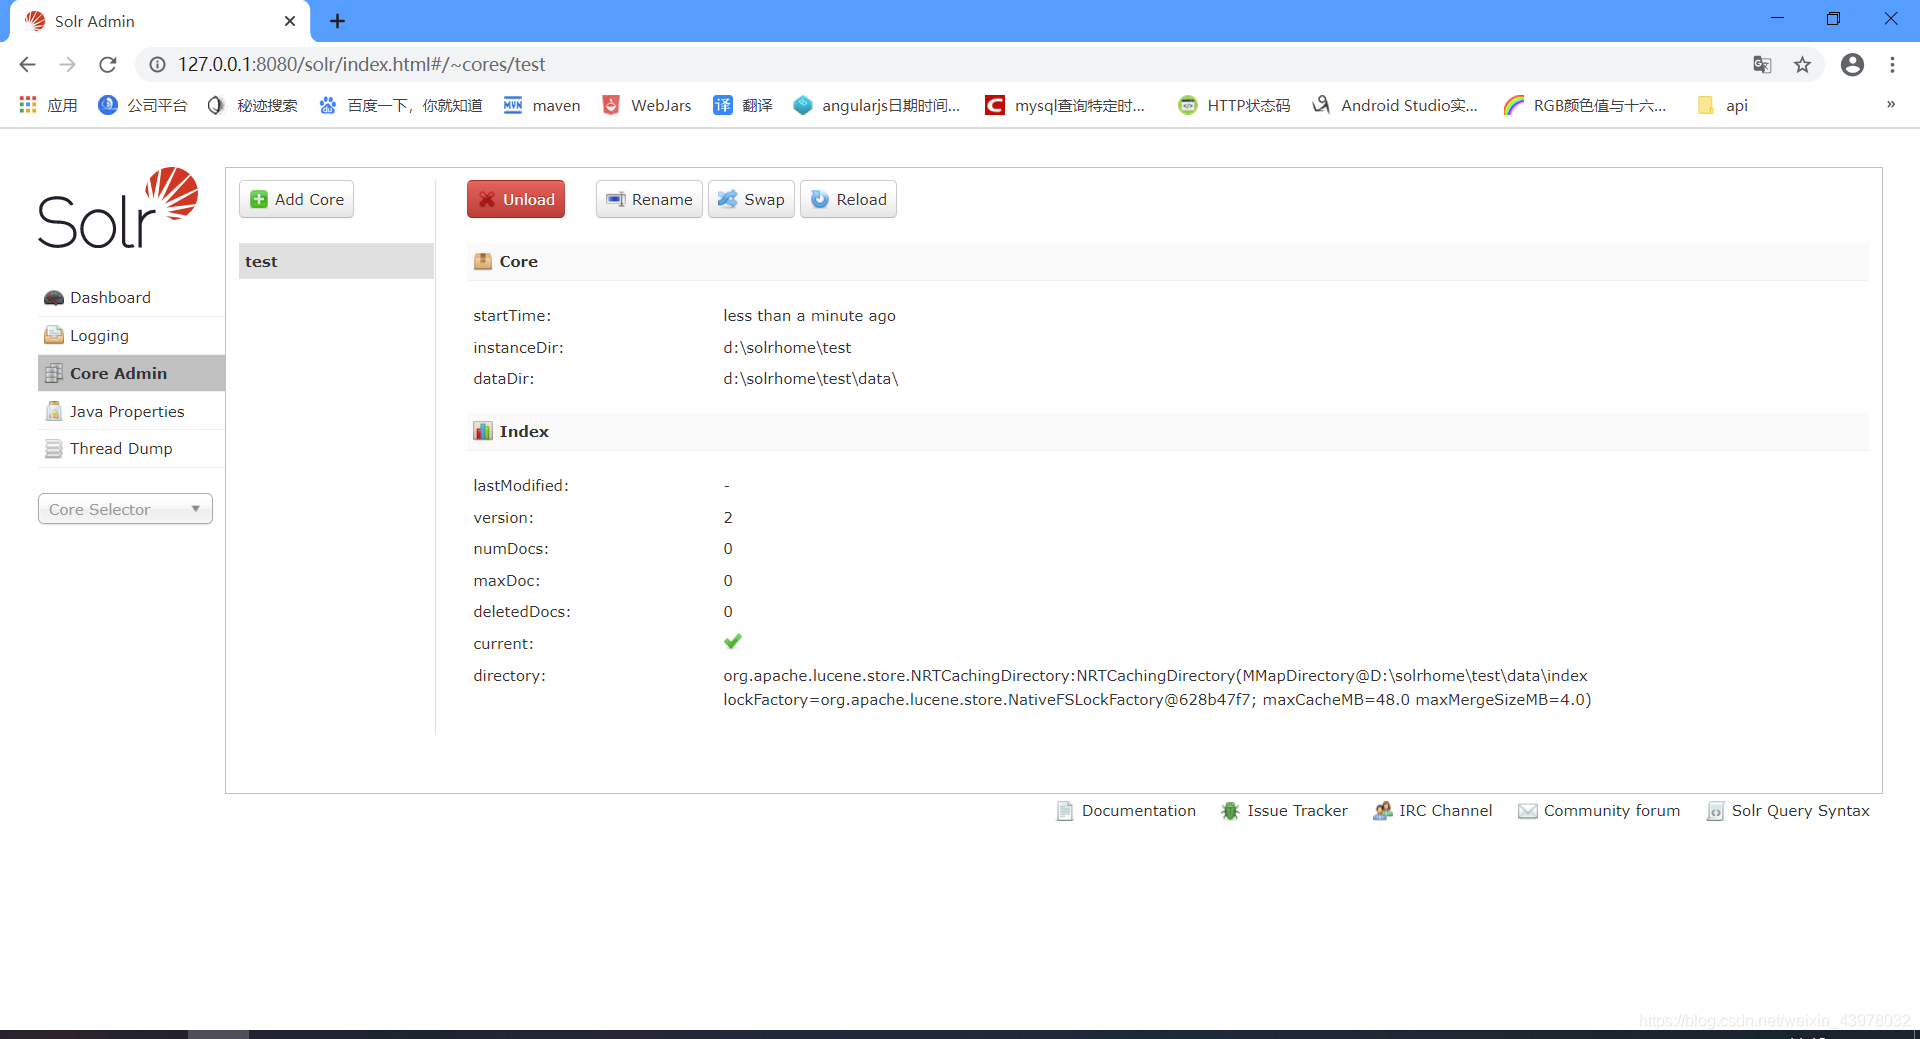Click the green plus icon on Add Core
Screen dimensions: 1920x1039
coord(259,199)
